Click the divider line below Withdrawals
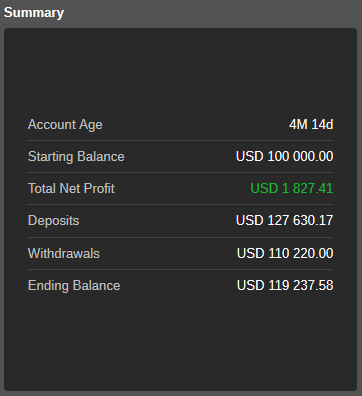This screenshot has height=396, width=362. 180,269
